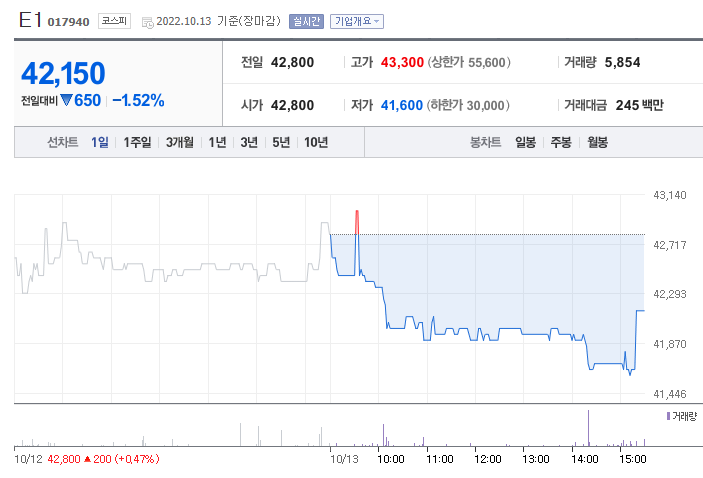Click the stock code 017940

pos(68,22)
